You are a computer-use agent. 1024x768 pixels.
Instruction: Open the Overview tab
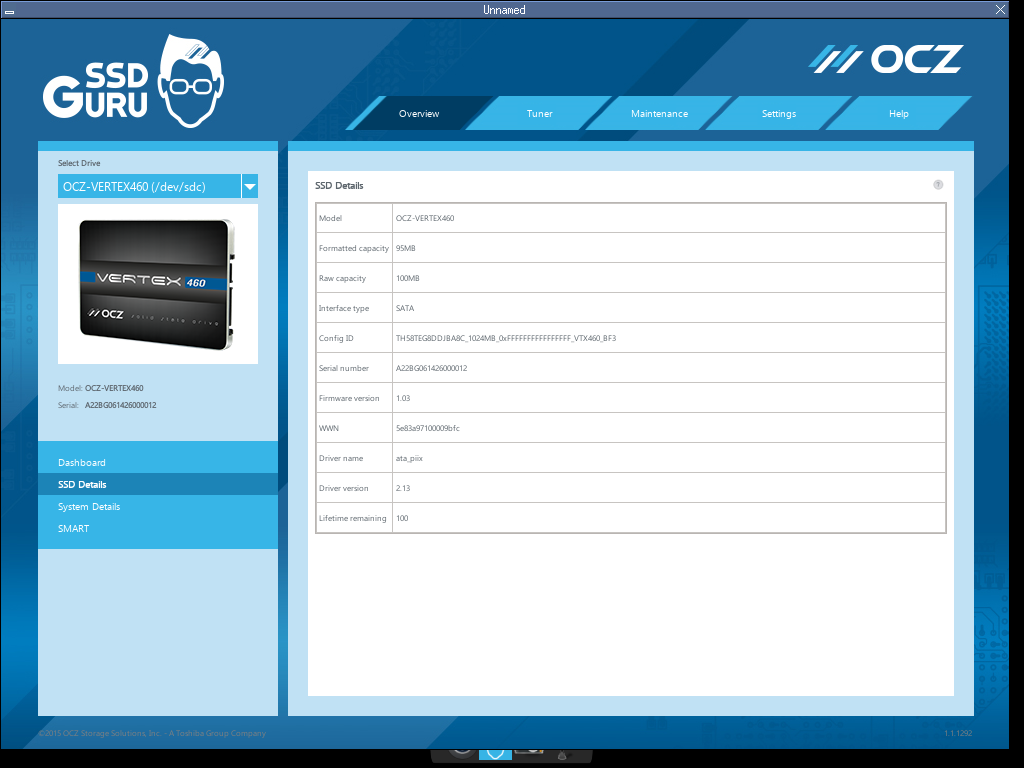419,114
